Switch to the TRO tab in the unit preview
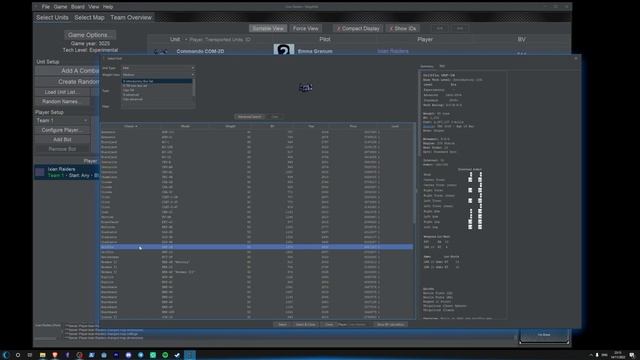This screenshot has height=360, width=640. tap(442, 66)
